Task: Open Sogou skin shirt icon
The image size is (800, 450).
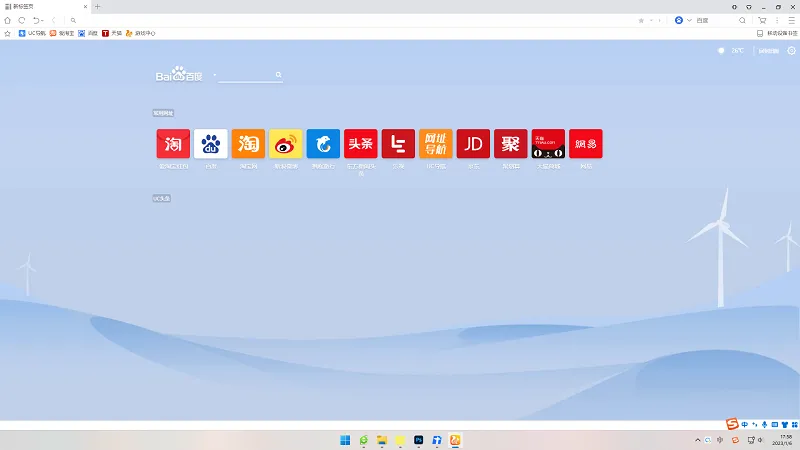Action: point(785,424)
